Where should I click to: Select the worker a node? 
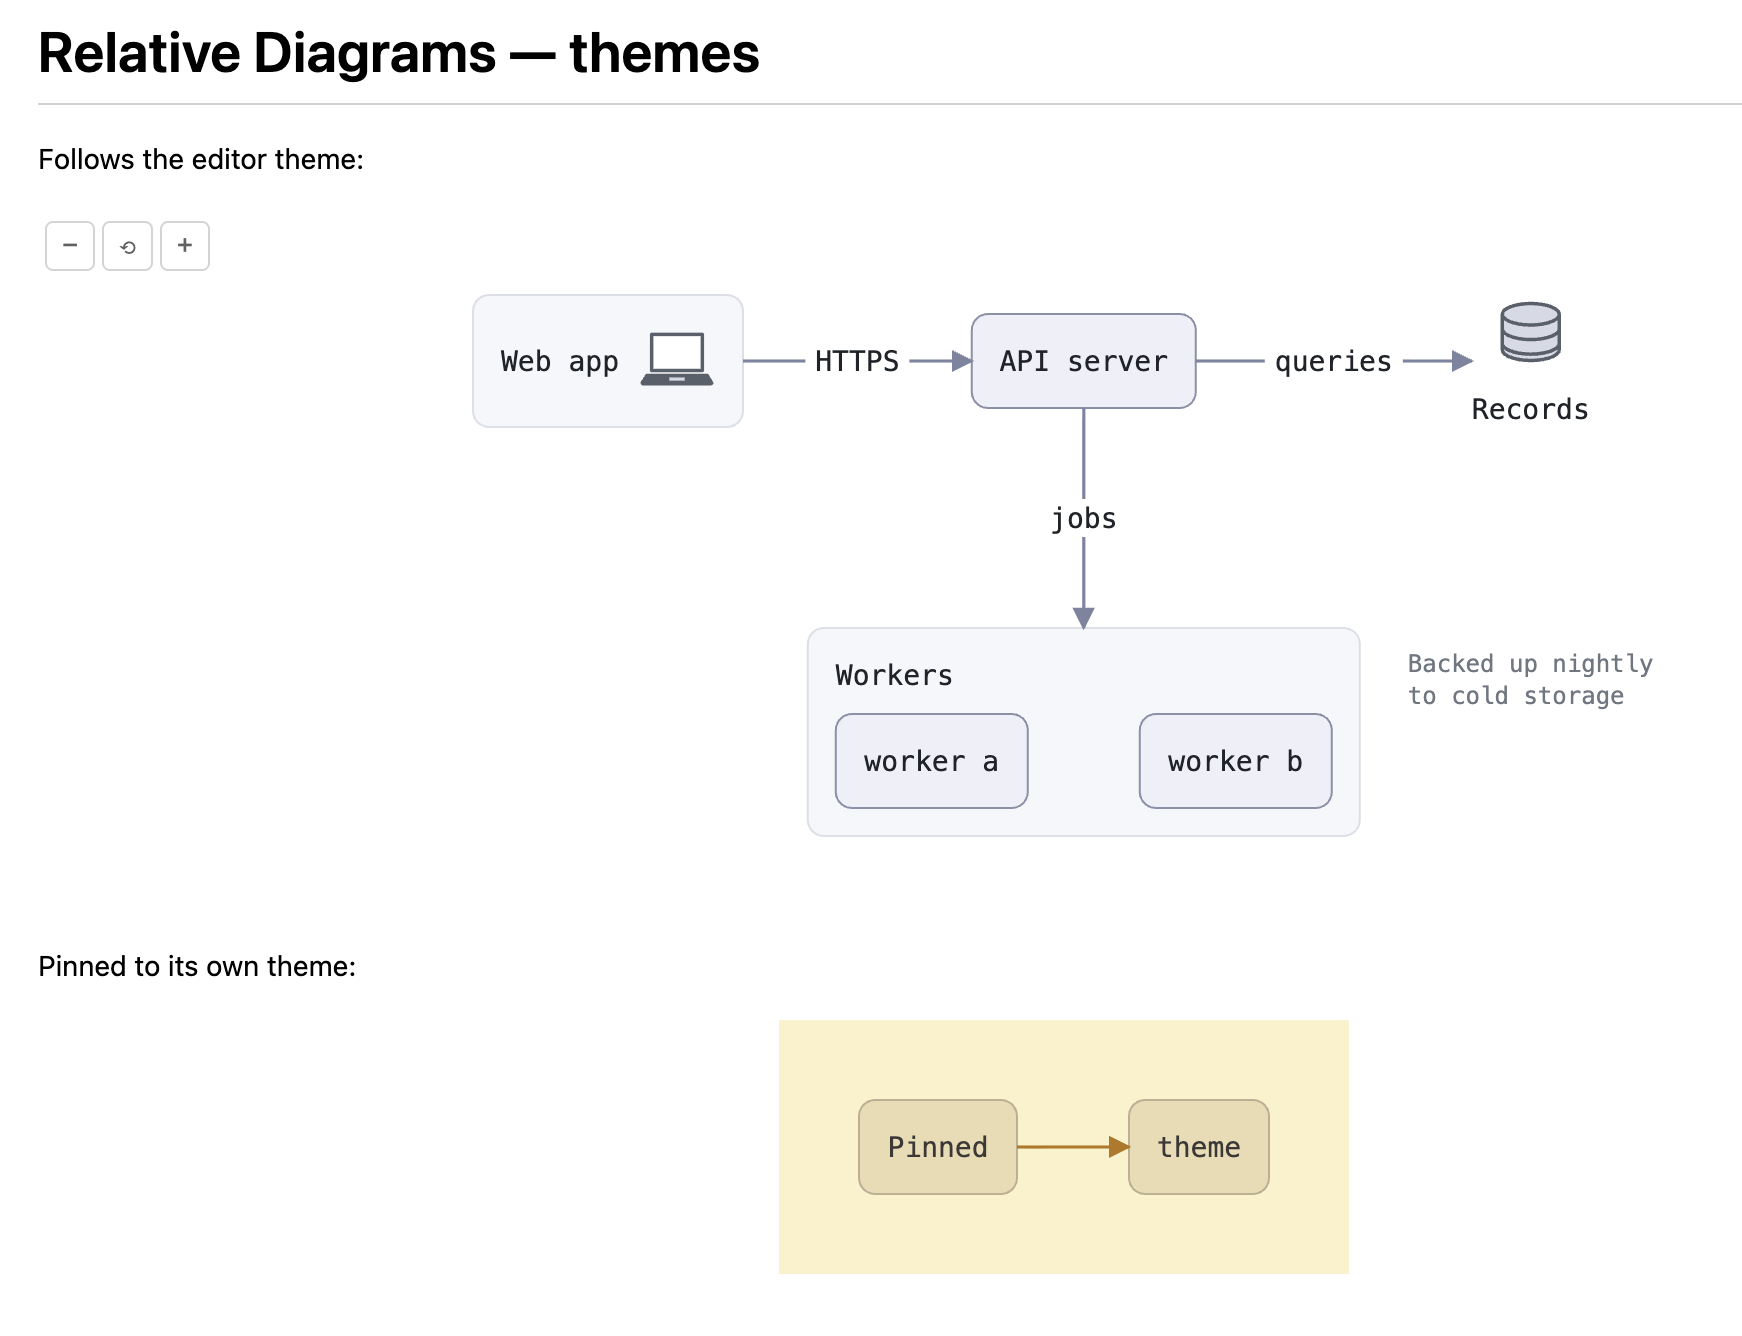931,761
